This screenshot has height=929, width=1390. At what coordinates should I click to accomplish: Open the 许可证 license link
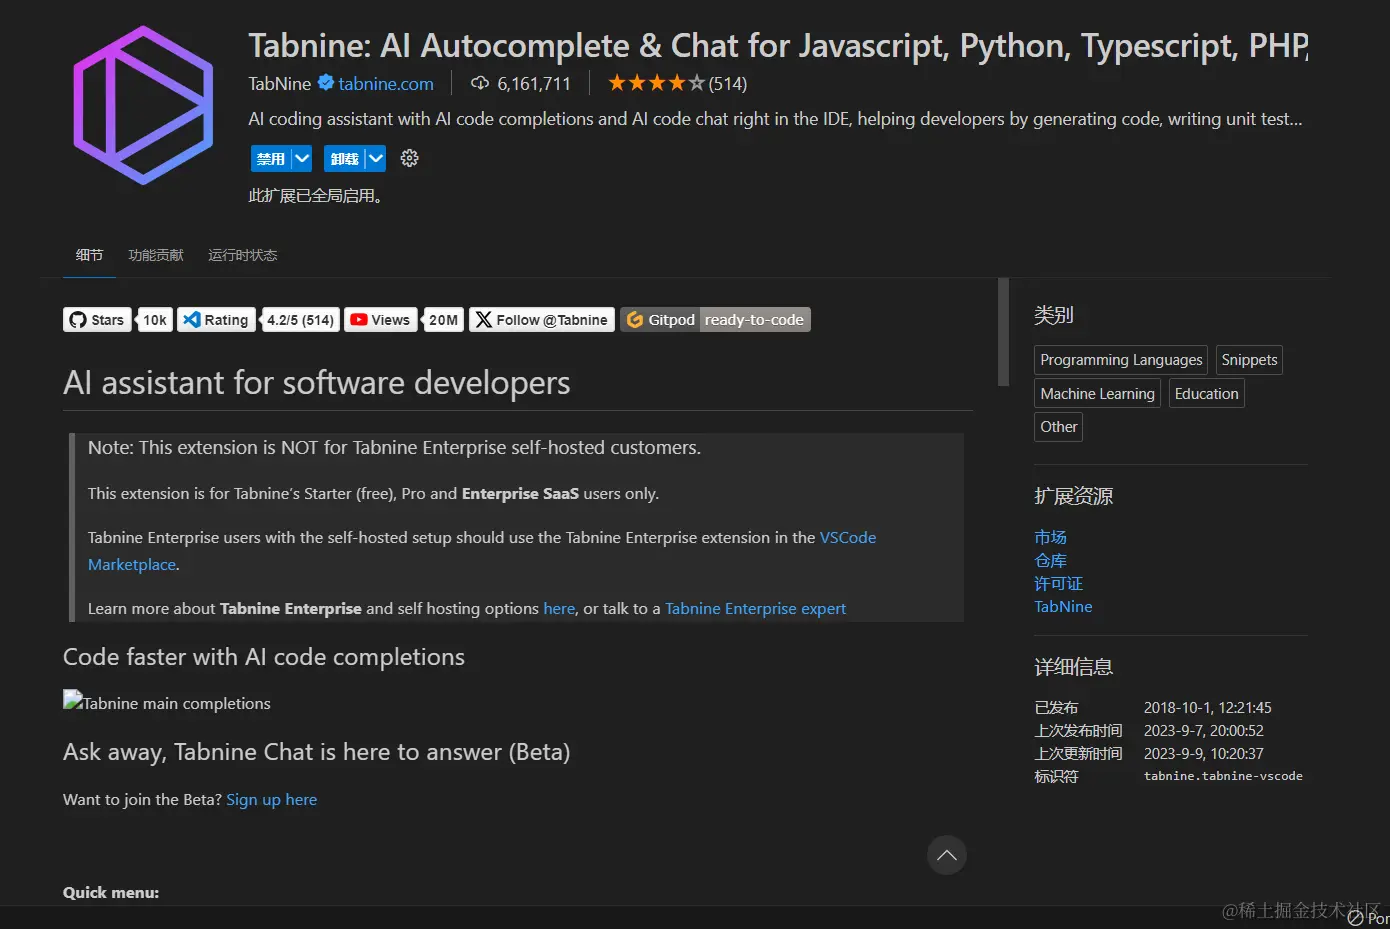[1058, 583]
